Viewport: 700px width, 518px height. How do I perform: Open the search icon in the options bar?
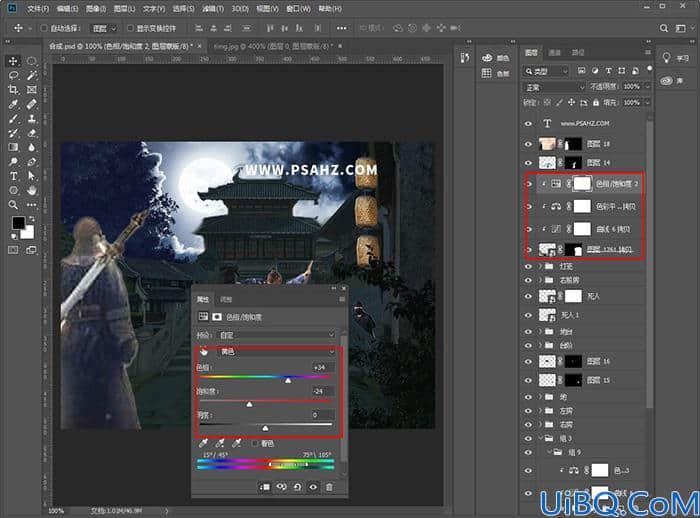coord(664,28)
